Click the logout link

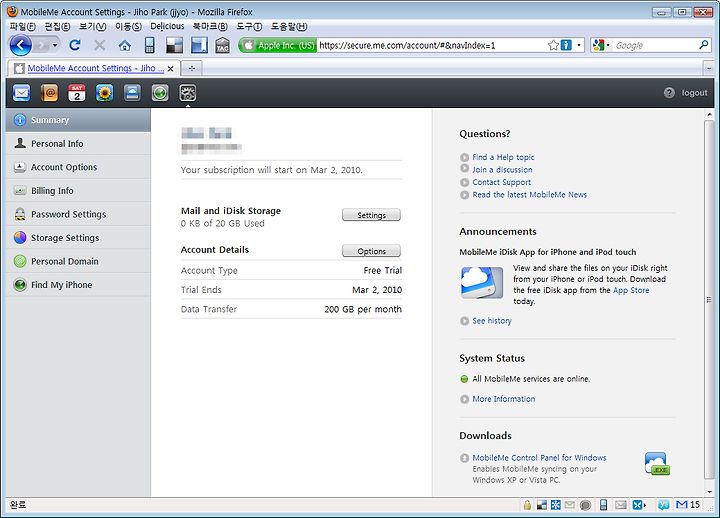tap(694, 93)
